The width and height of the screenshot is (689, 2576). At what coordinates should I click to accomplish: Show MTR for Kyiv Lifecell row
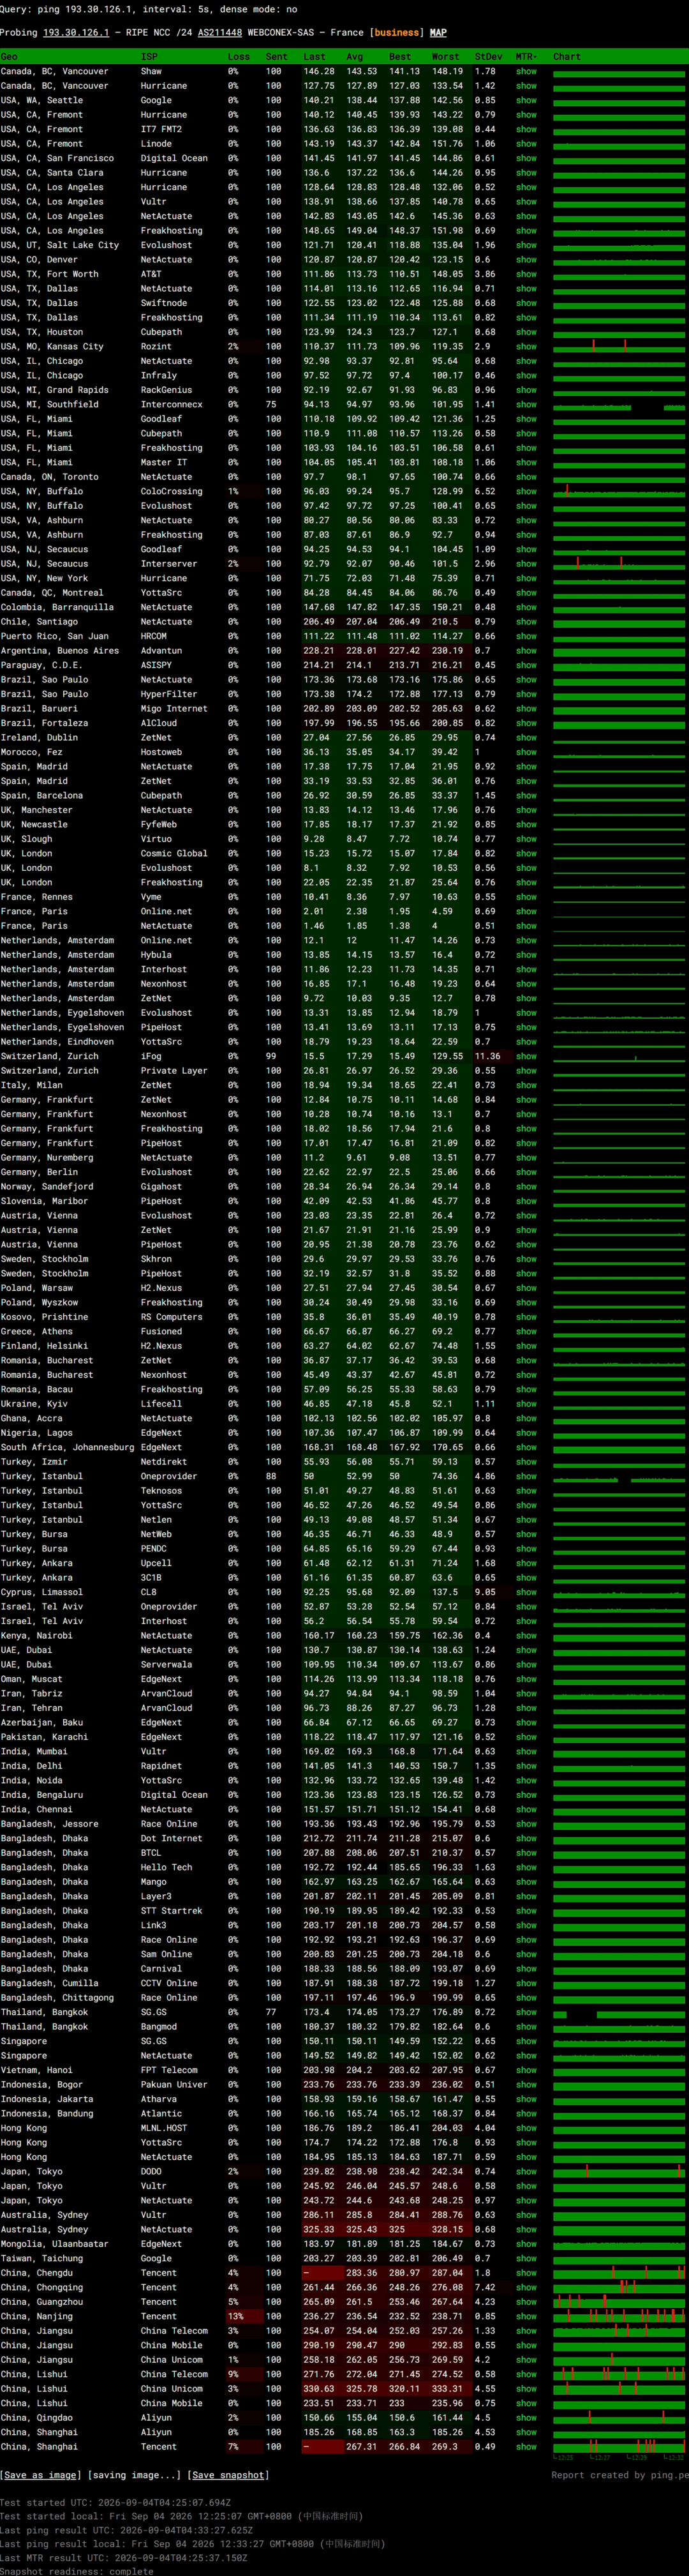pyautogui.click(x=526, y=1404)
